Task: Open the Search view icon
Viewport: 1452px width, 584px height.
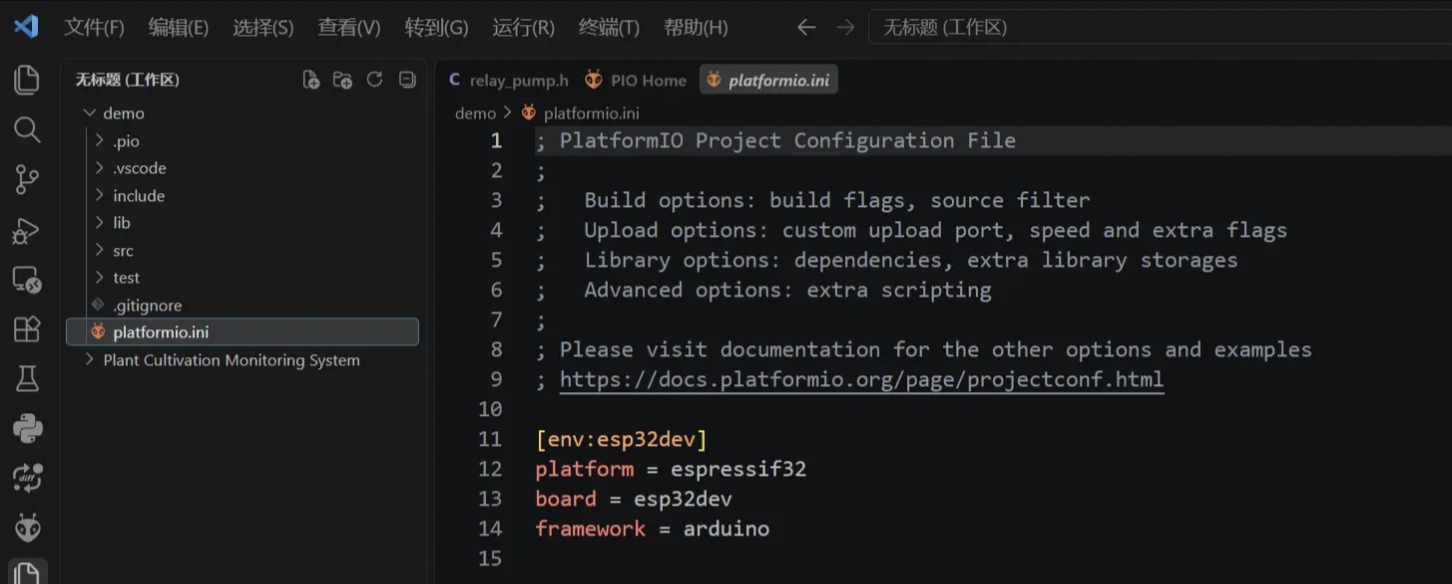Action: tap(26, 130)
